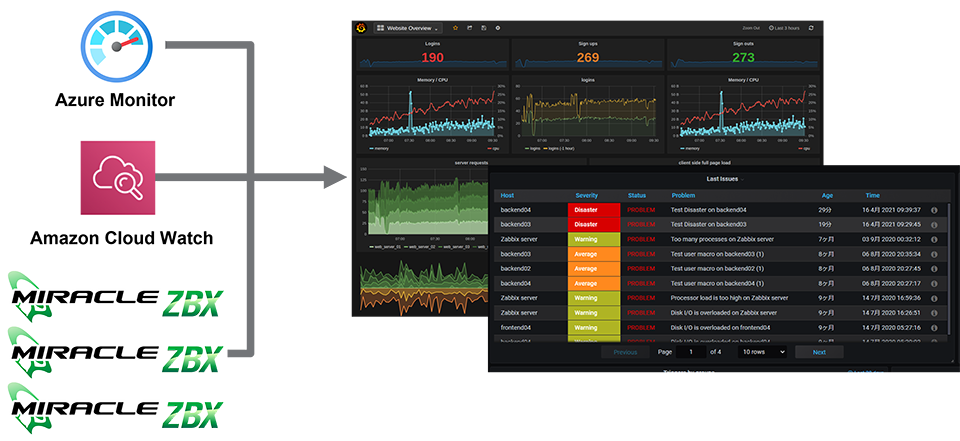Viewport: 960px width, 441px height.
Task: Star the Website Overview dashboard
Action: tap(455, 28)
